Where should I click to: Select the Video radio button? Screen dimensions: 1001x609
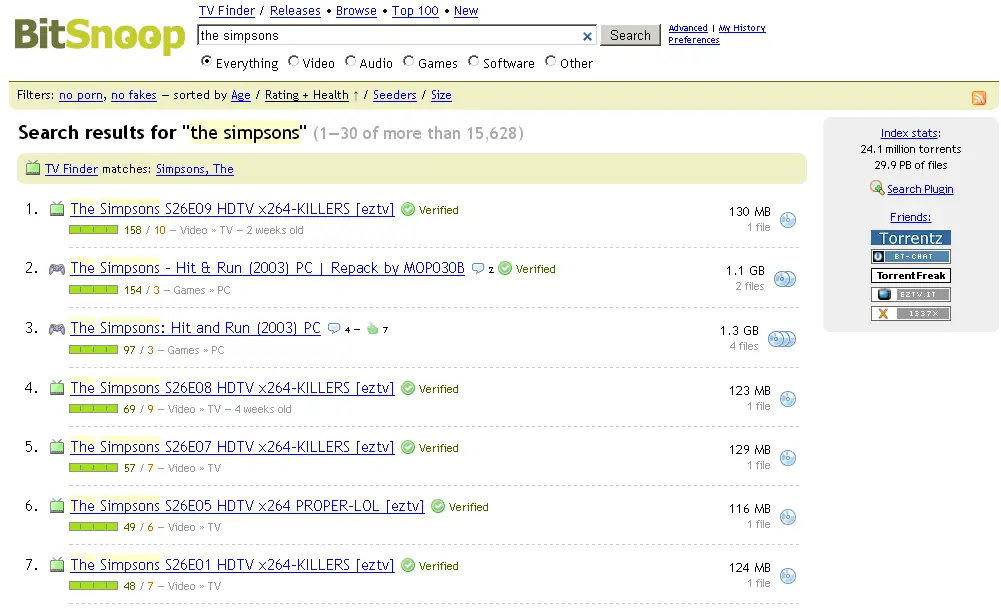click(293, 61)
